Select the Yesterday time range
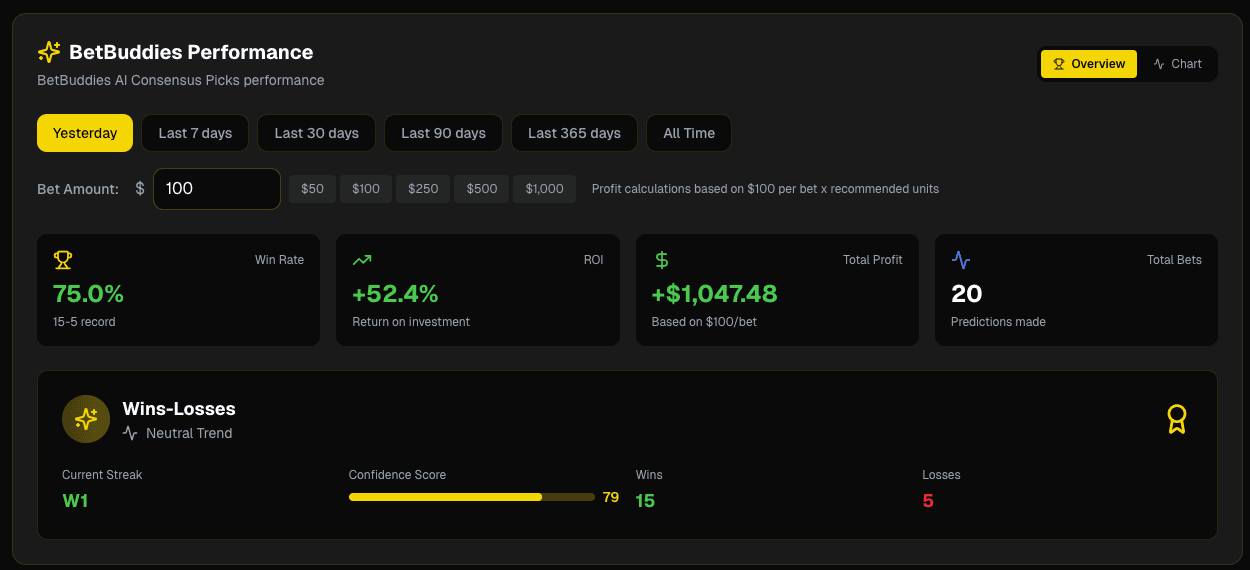1250x570 pixels. click(x=85, y=133)
